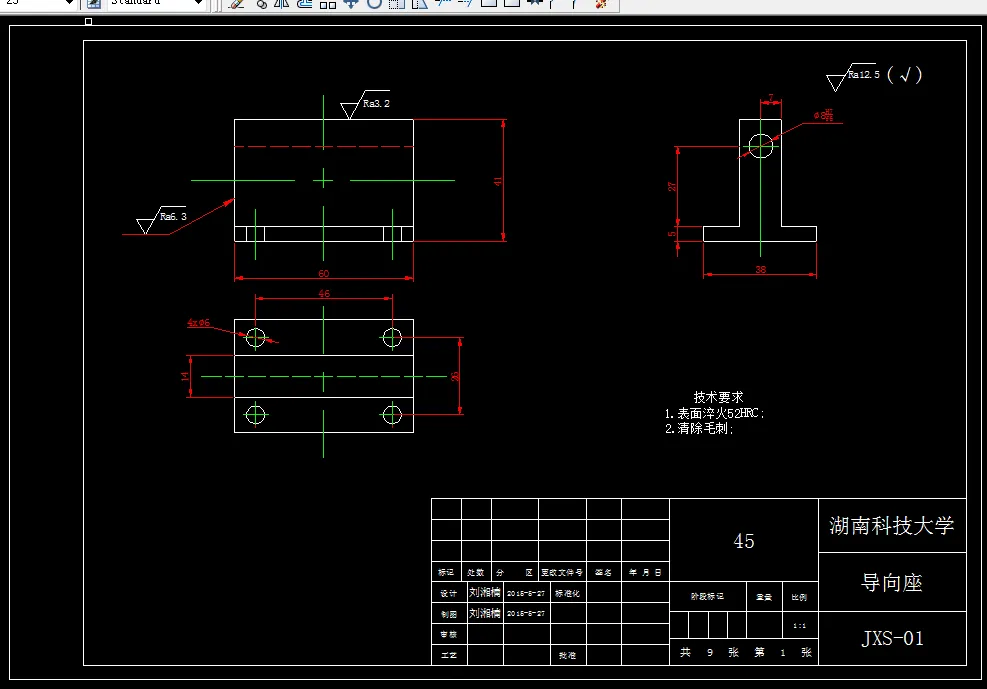Select the Array tool
This screenshot has height=689, width=987.
coord(327,3)
